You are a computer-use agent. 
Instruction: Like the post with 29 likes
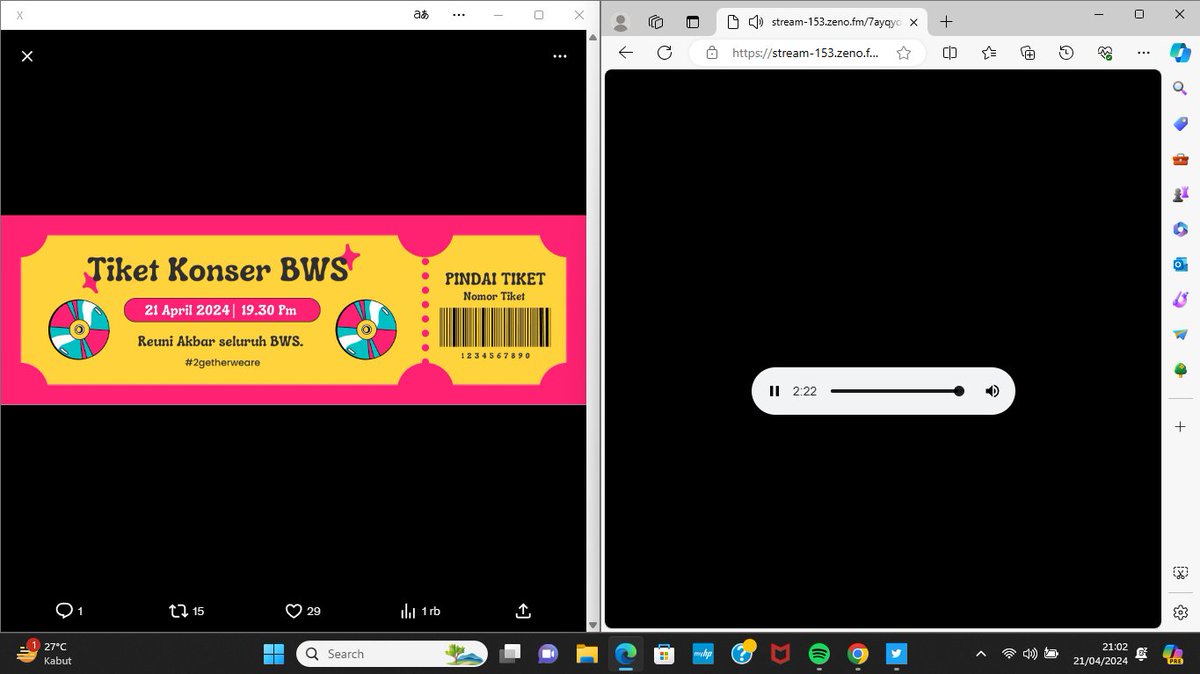click(x=303, y=610)
